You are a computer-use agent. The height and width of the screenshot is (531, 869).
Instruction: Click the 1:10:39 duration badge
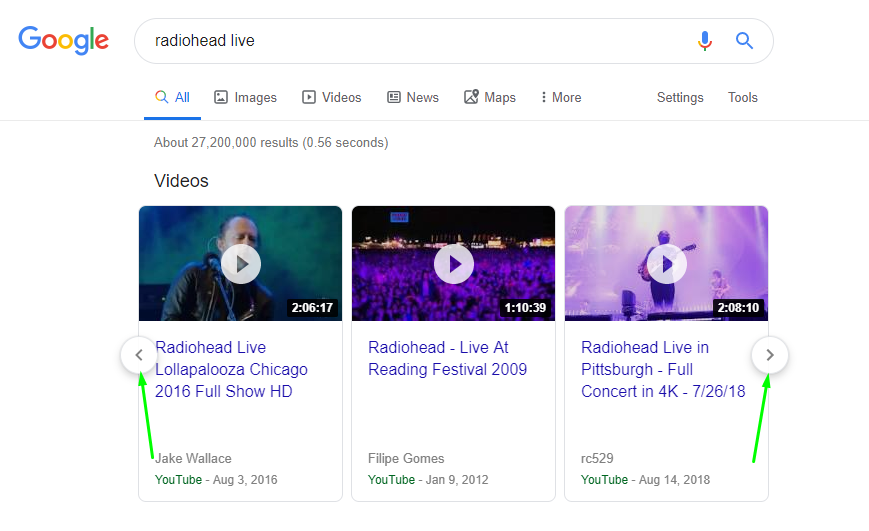click(x=525, y=308)
